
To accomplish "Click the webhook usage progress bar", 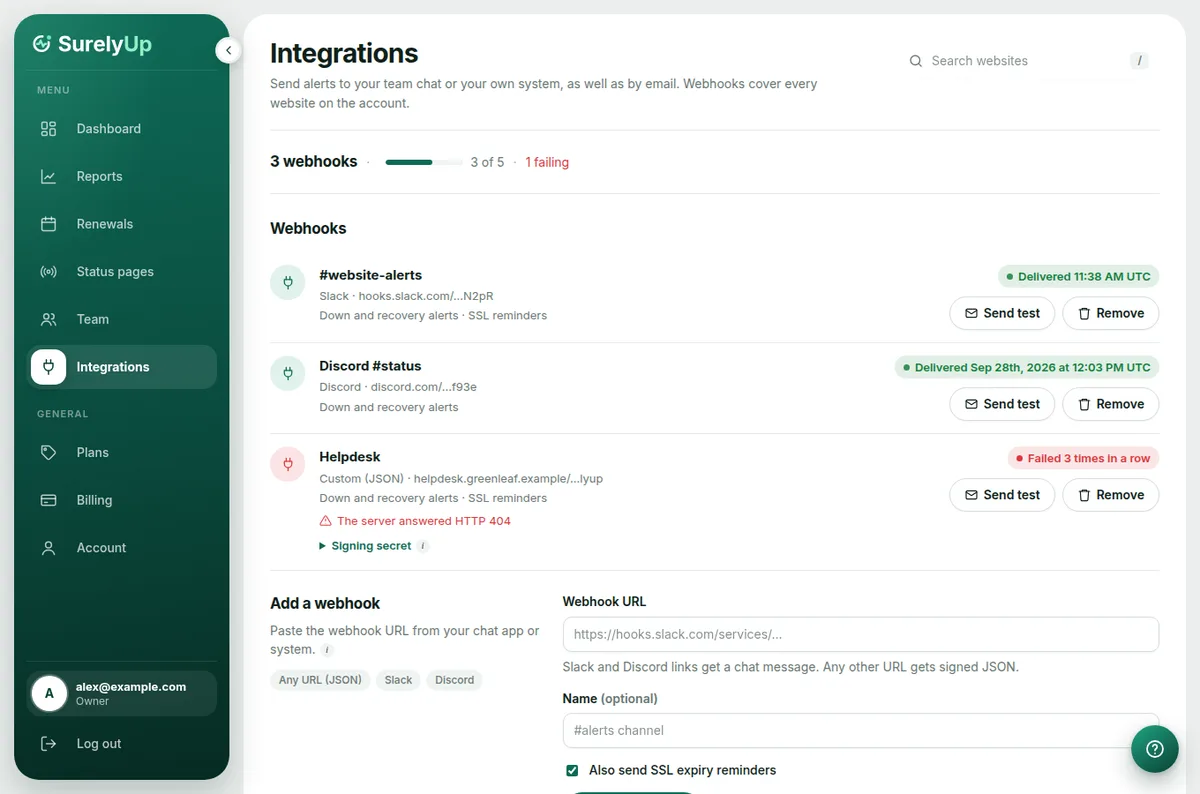I will coord(424,162).
